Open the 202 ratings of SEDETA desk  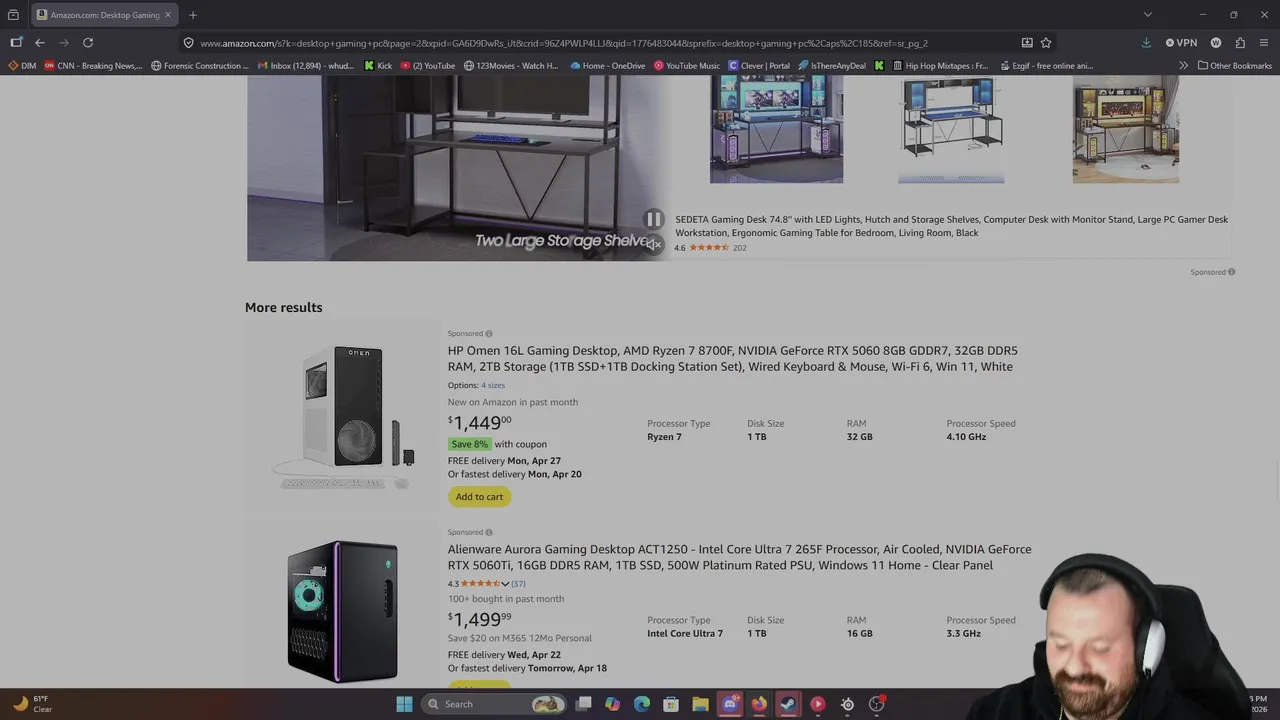(x=739, y=248)
